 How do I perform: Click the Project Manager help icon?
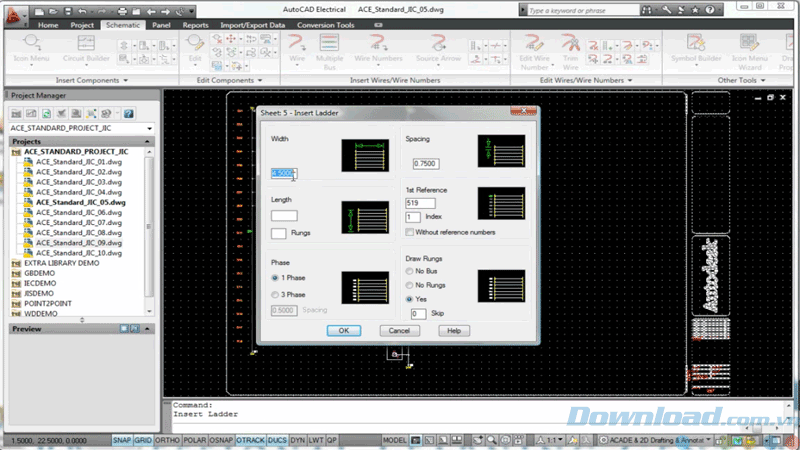[129, 113]
